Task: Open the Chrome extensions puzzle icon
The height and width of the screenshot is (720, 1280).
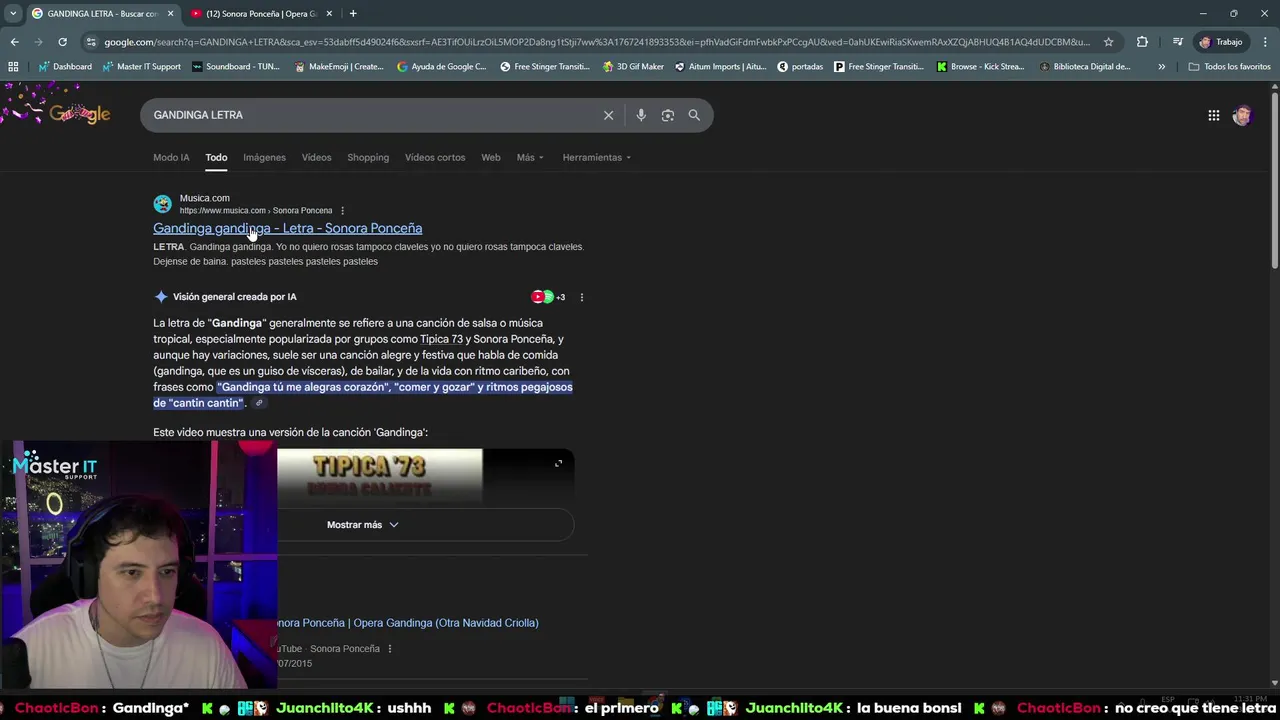Action: pyautogui.click(x=1142, y=42)
